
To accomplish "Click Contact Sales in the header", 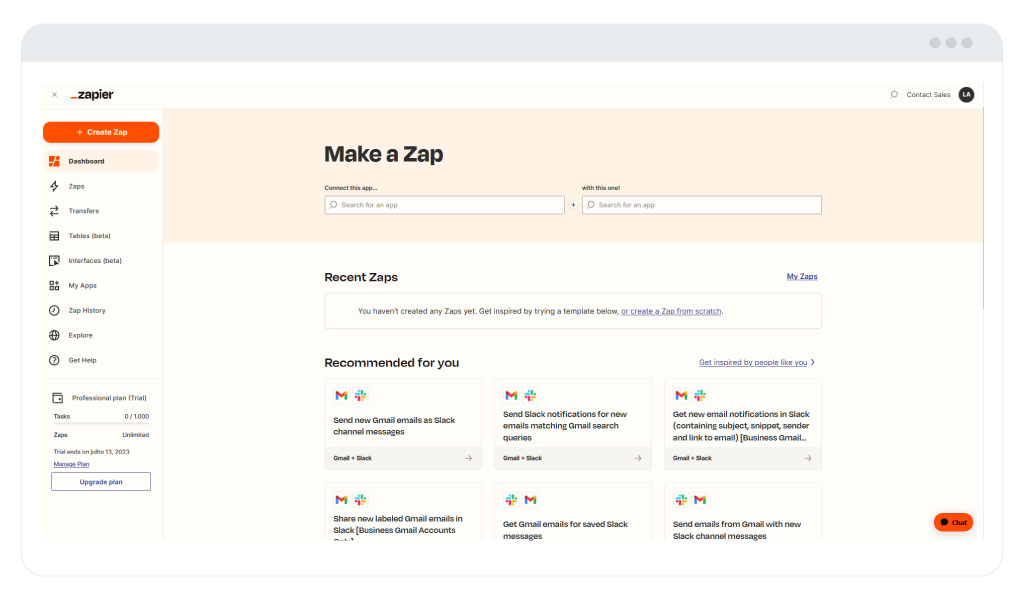I will point(928,95).
